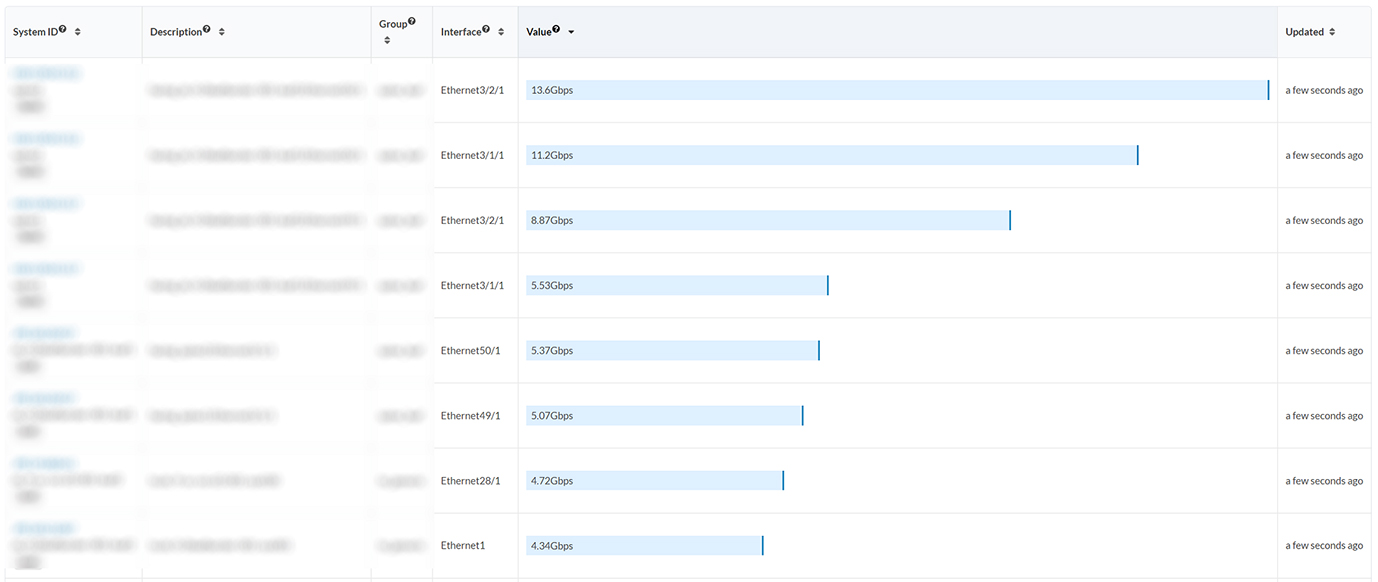This screenshot has width=1378, height=582.
Task: Click the question mark beside Interface header
Action: 486,29
